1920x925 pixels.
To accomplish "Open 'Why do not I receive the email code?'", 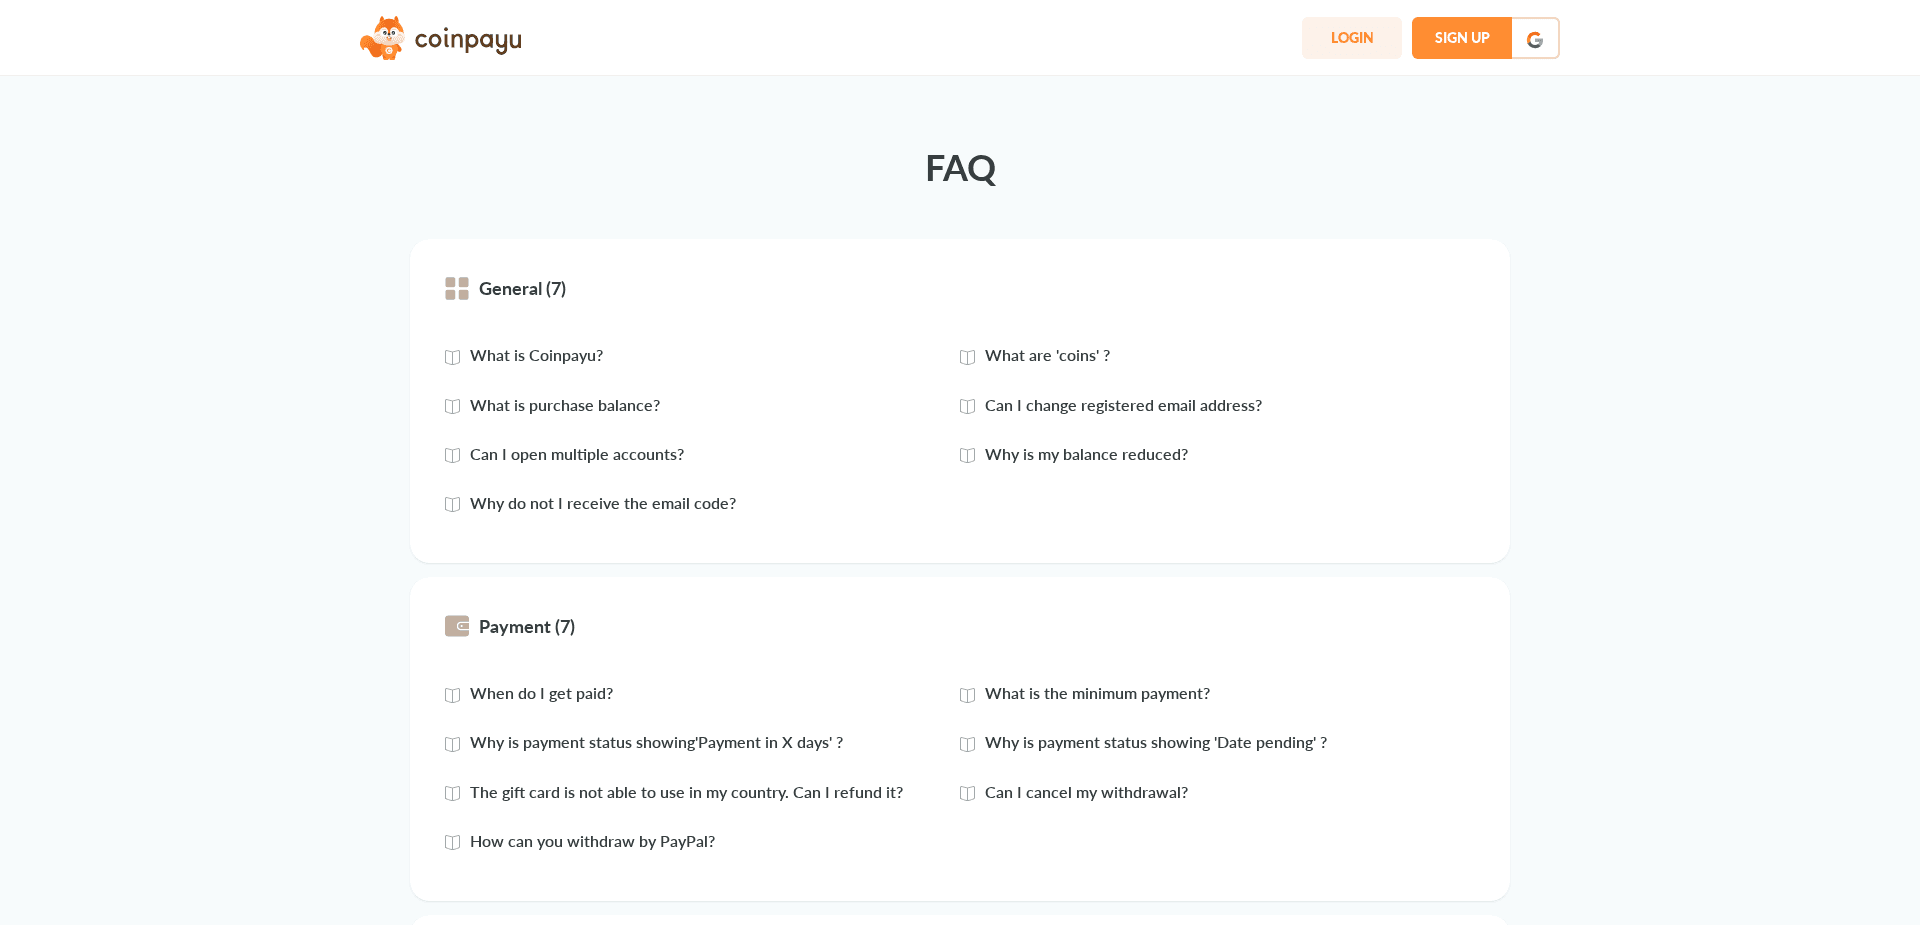I will click(x=602, y=504).
